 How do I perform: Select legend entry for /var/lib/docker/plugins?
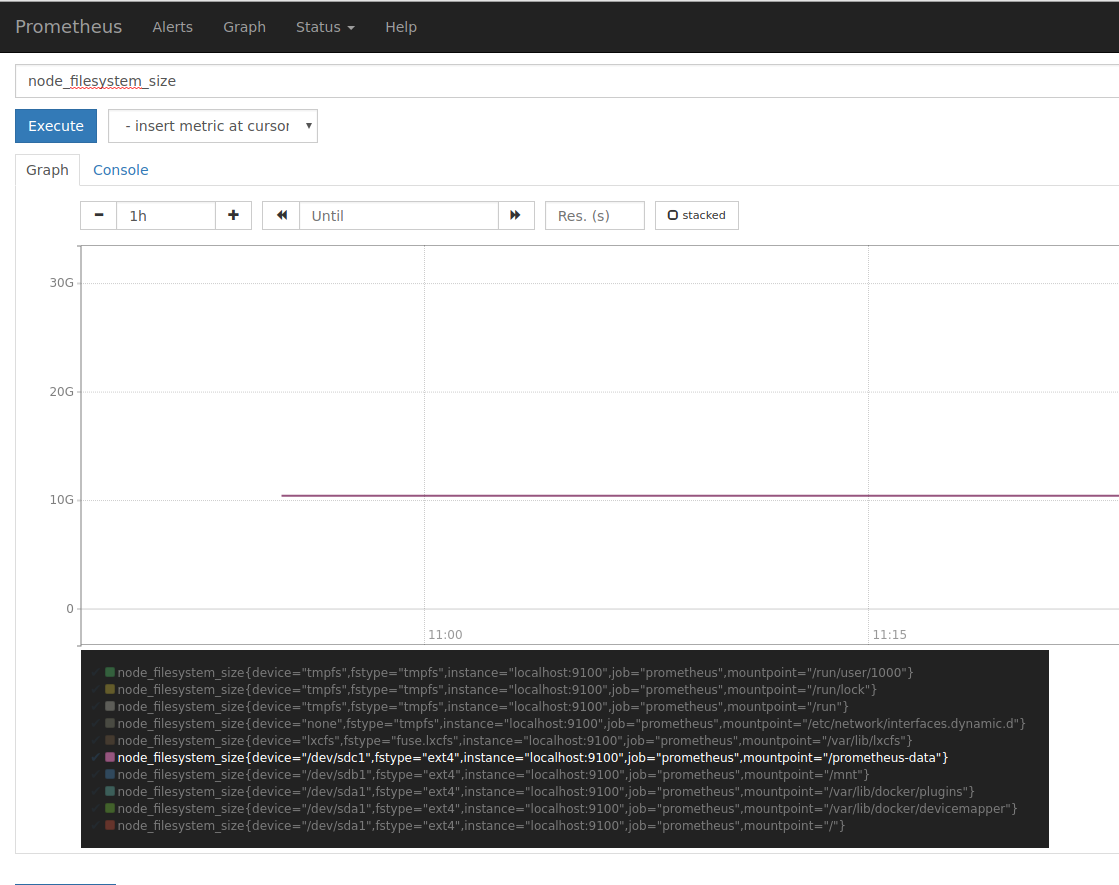(546, 792)
